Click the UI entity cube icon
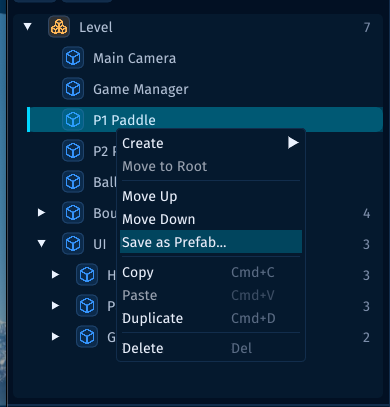Viewport: 390px width, 407px height. [x=73, y=244]
